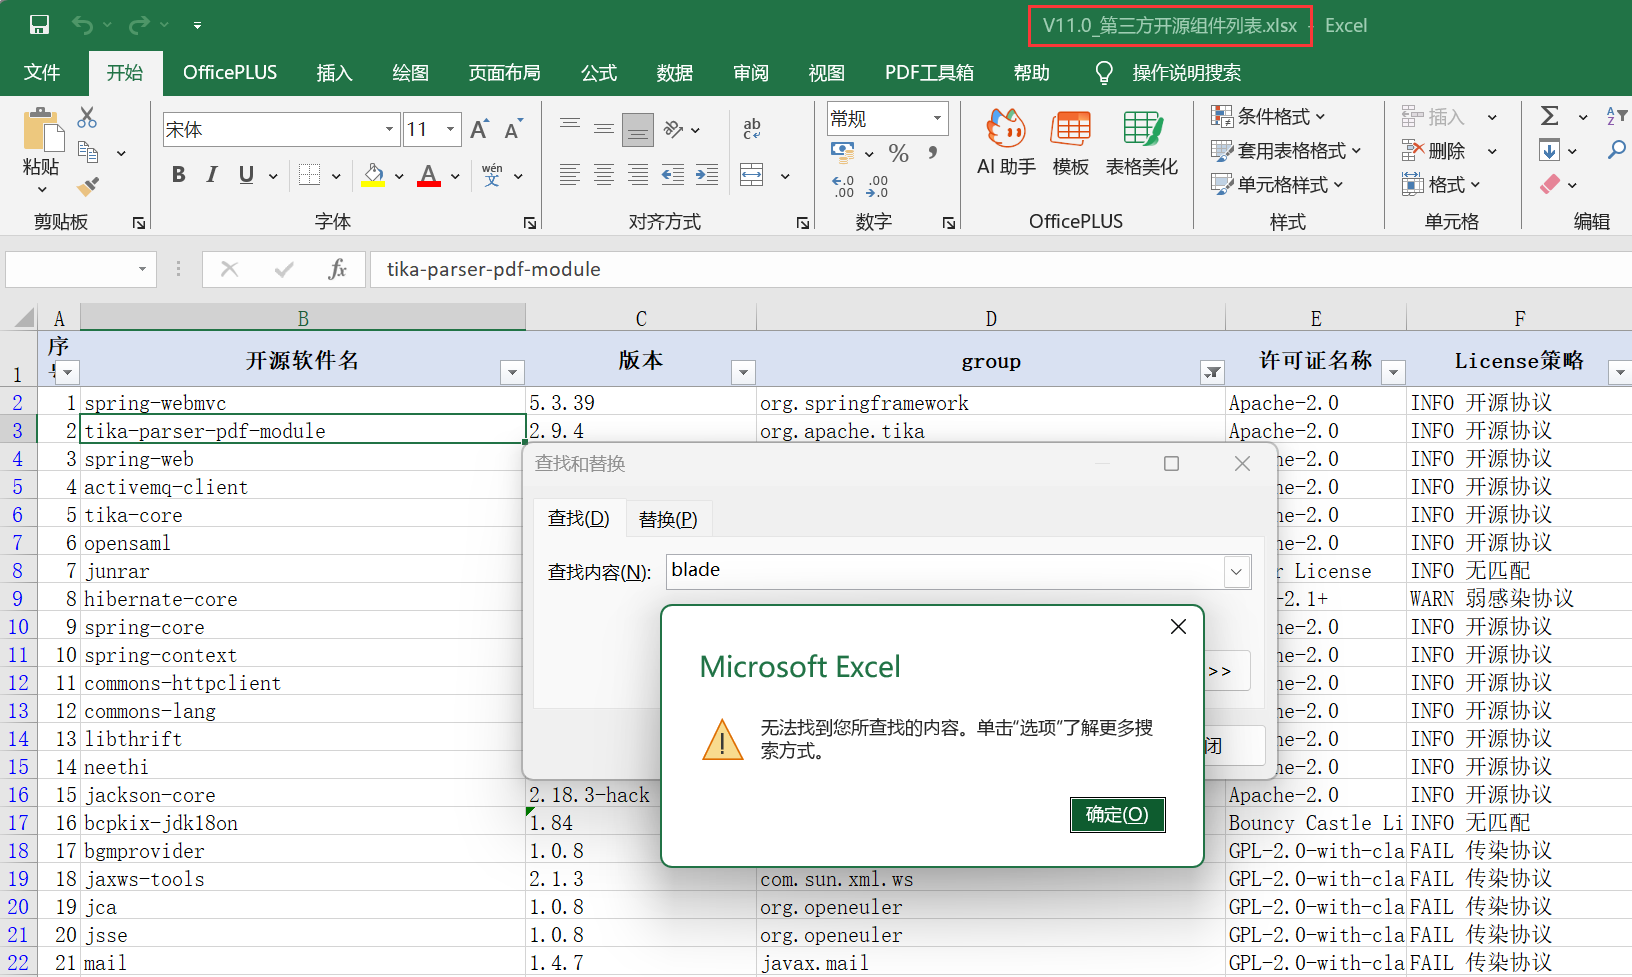Click the Merge cells icon
1632x977 pixels.
(x=752, y=175)
